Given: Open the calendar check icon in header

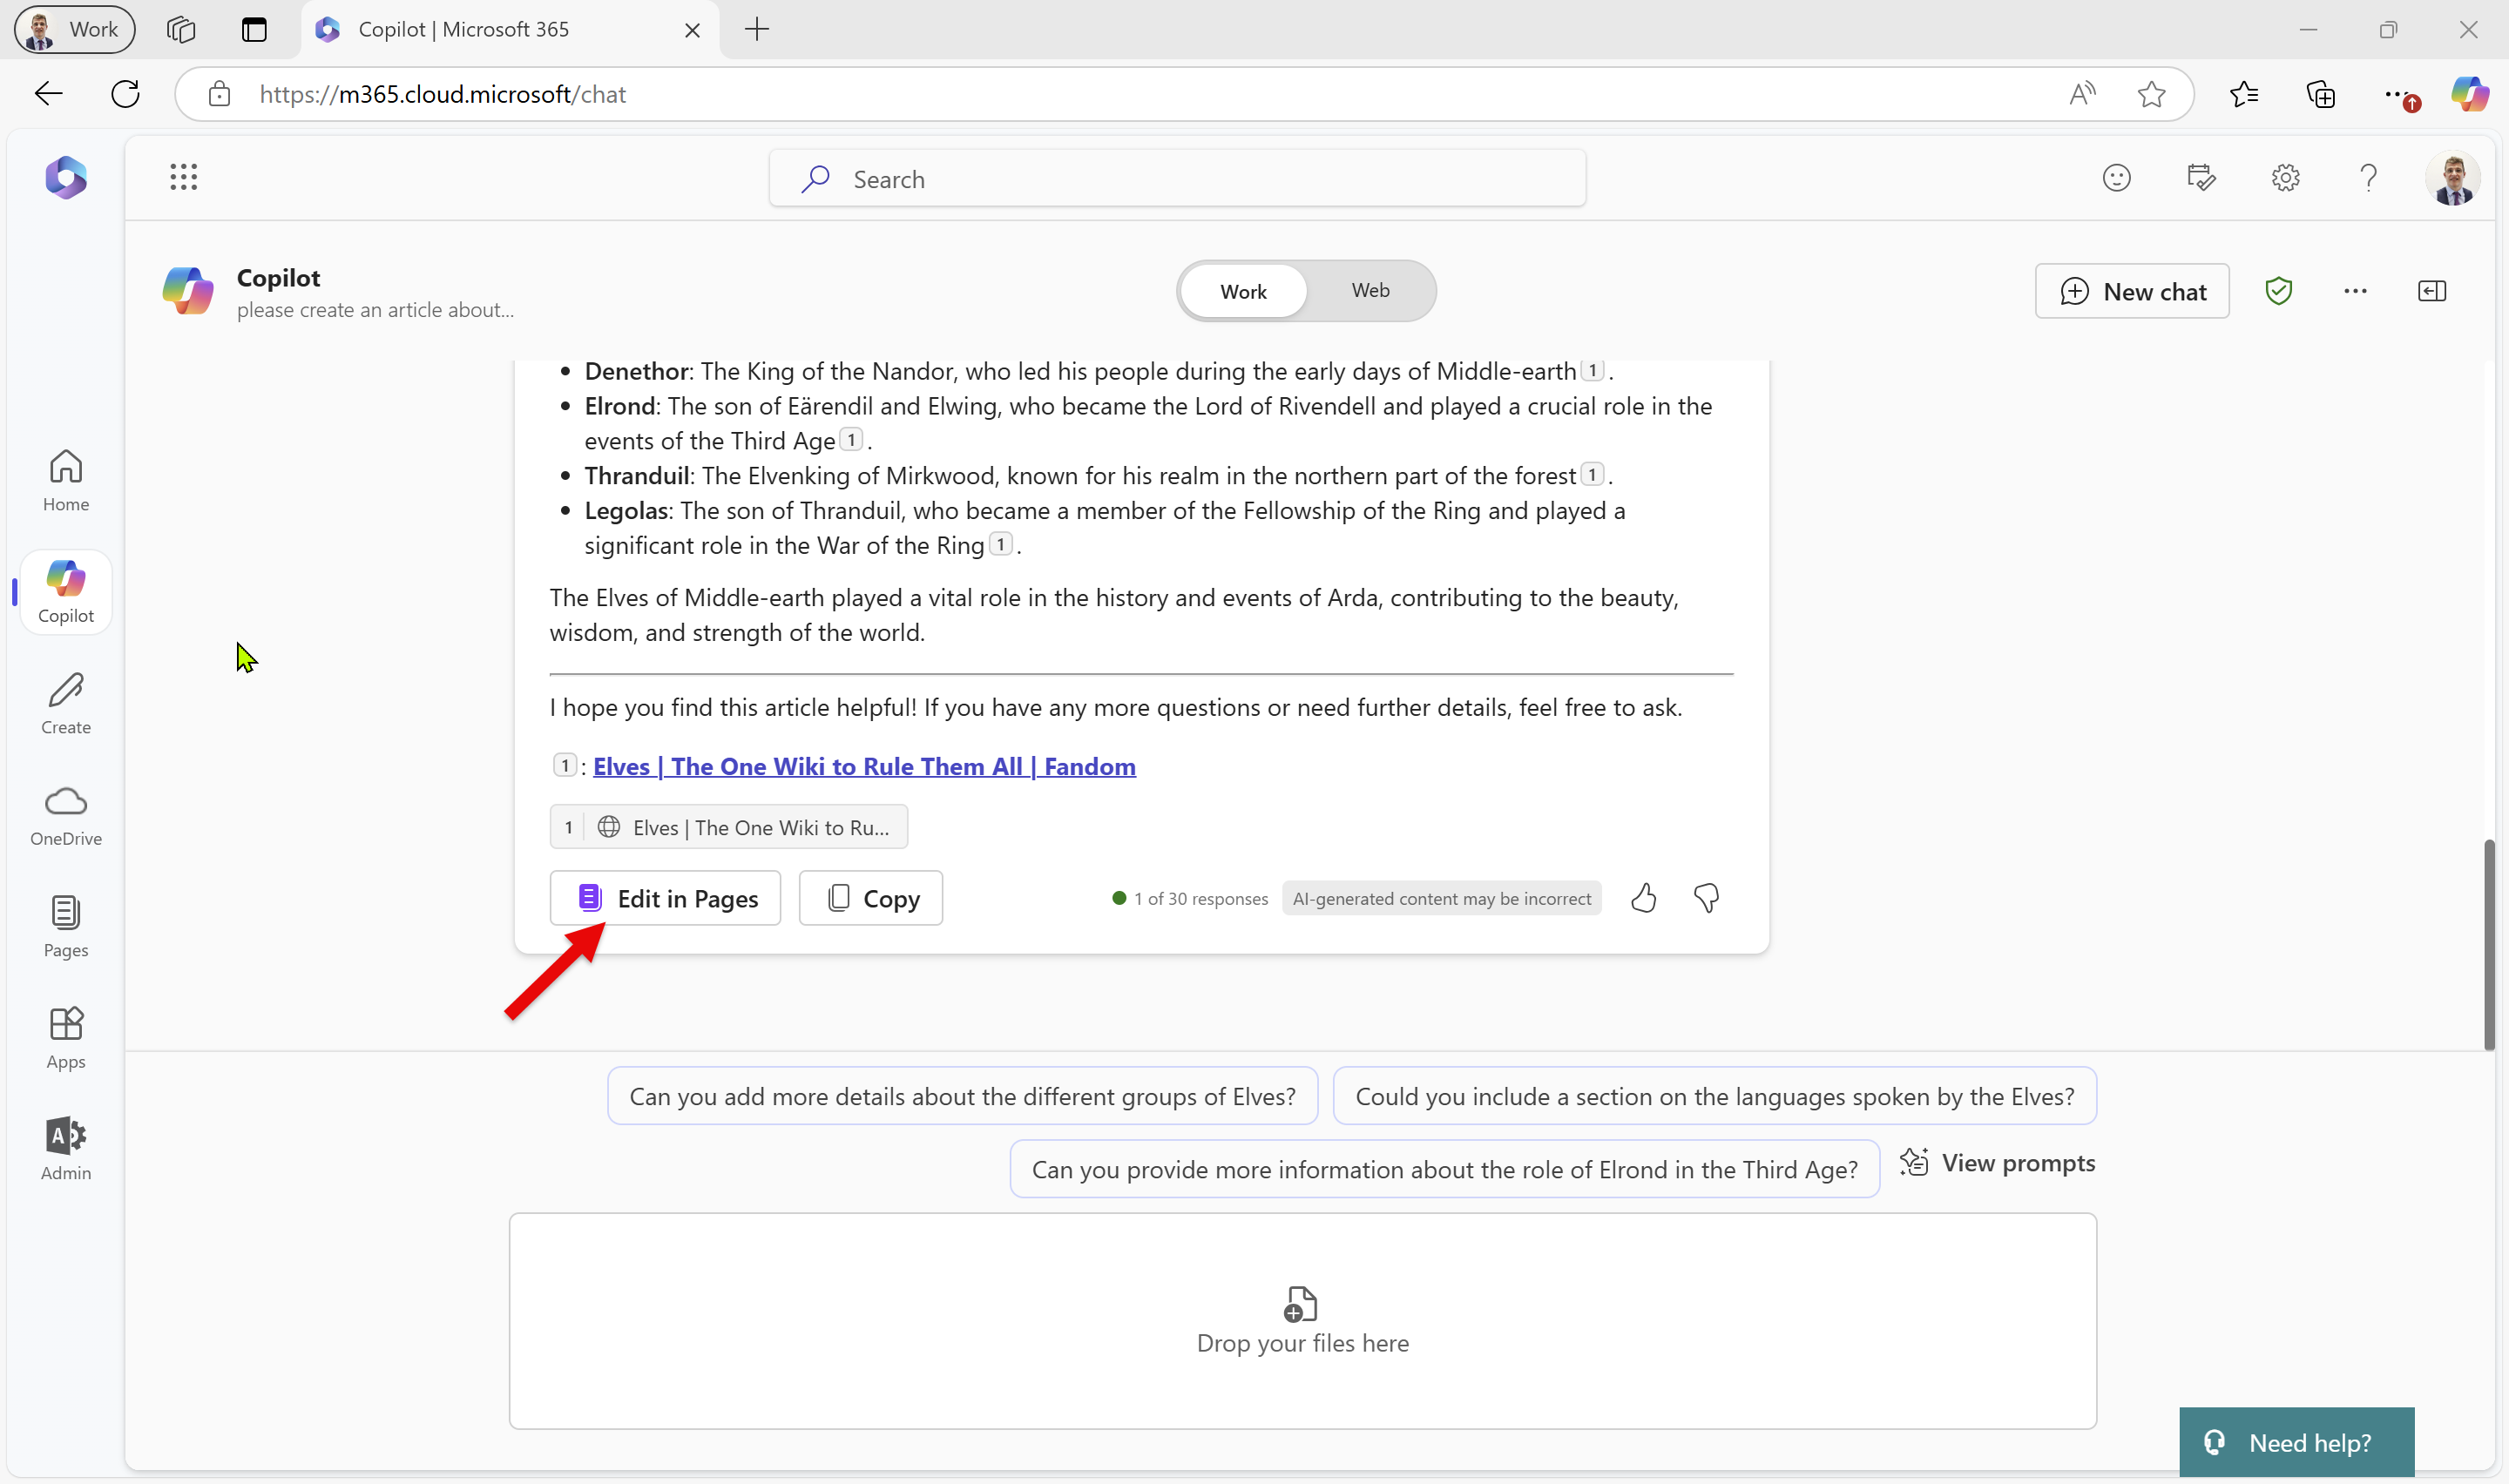Looking at the screenshot, I should [2201, 178].
